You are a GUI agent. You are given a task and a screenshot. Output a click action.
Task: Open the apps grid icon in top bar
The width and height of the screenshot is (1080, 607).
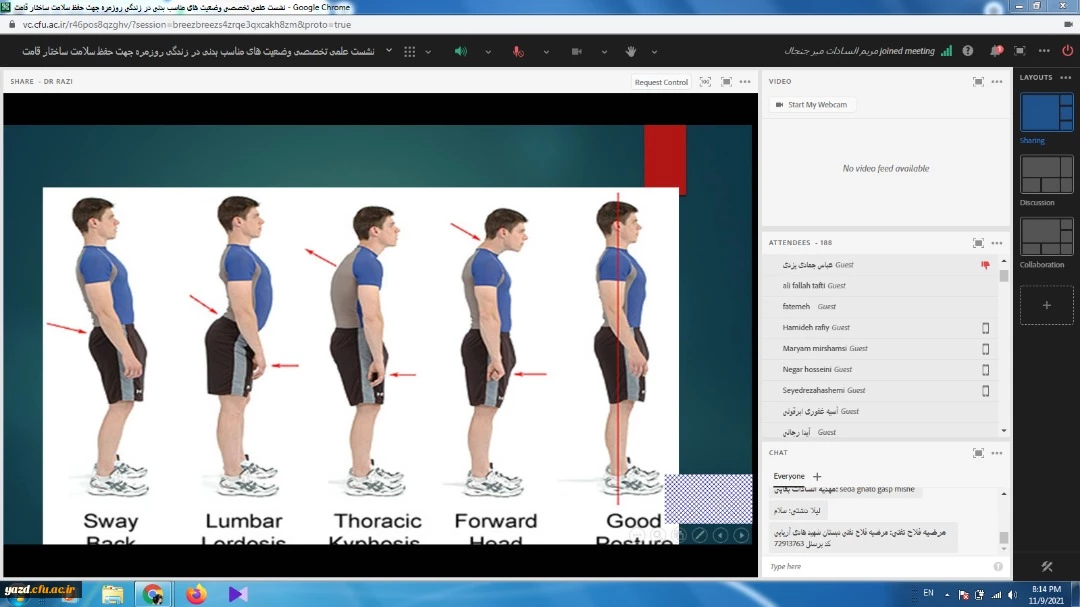[x=409, y=51]
